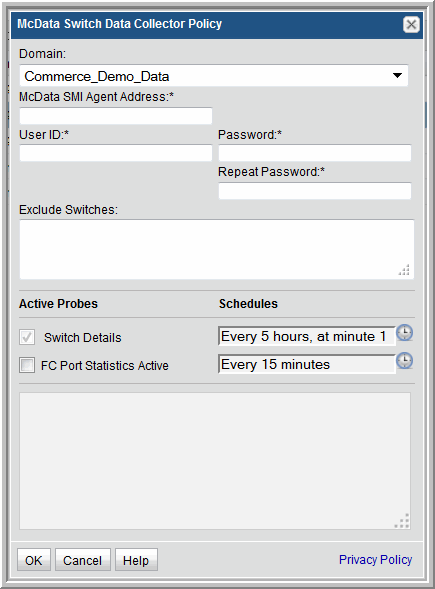This screenshot has height=589, width=435.
Task: Select the Password input field
Action: tap(315, 153)
